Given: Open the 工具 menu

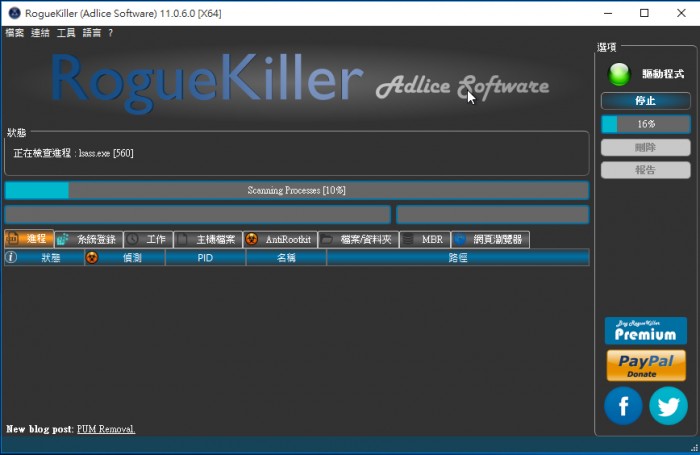Looking at the screenshot, I should pyautogui.click(x=66, y=33).
